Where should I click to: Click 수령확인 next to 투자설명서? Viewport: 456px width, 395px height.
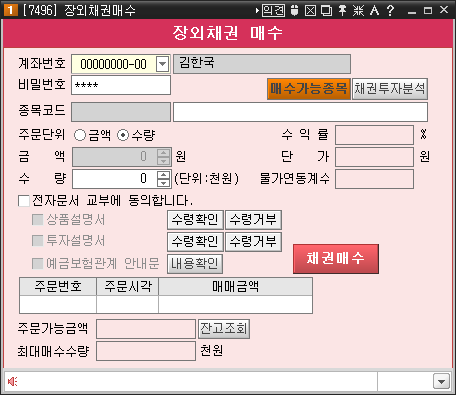coord(195,242)
